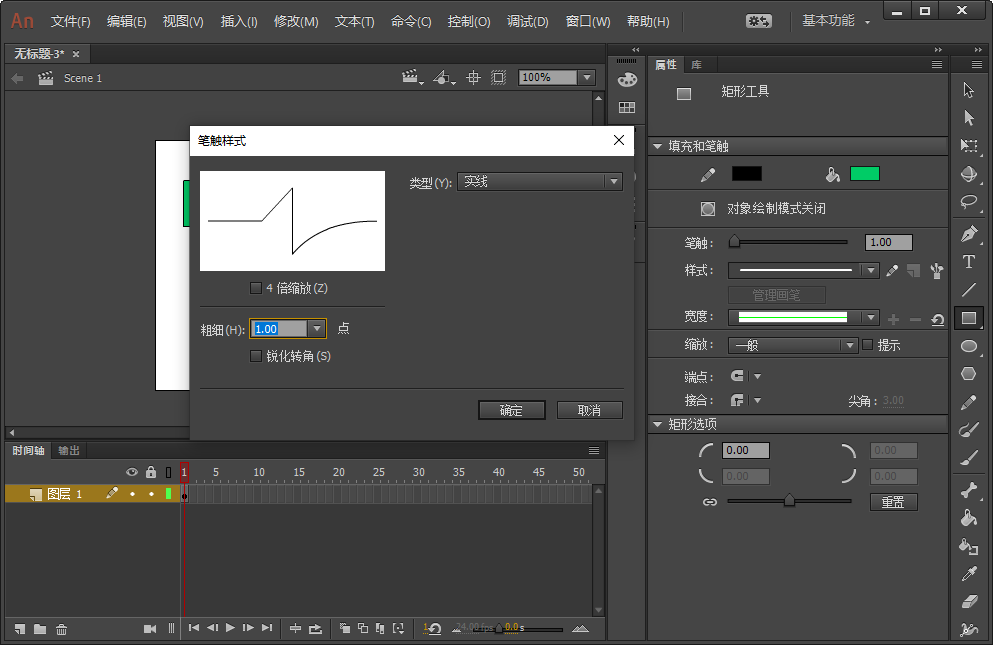Open the 粗细 thickness dropdown
Screen dimensions: 993x645
[317, 328]
